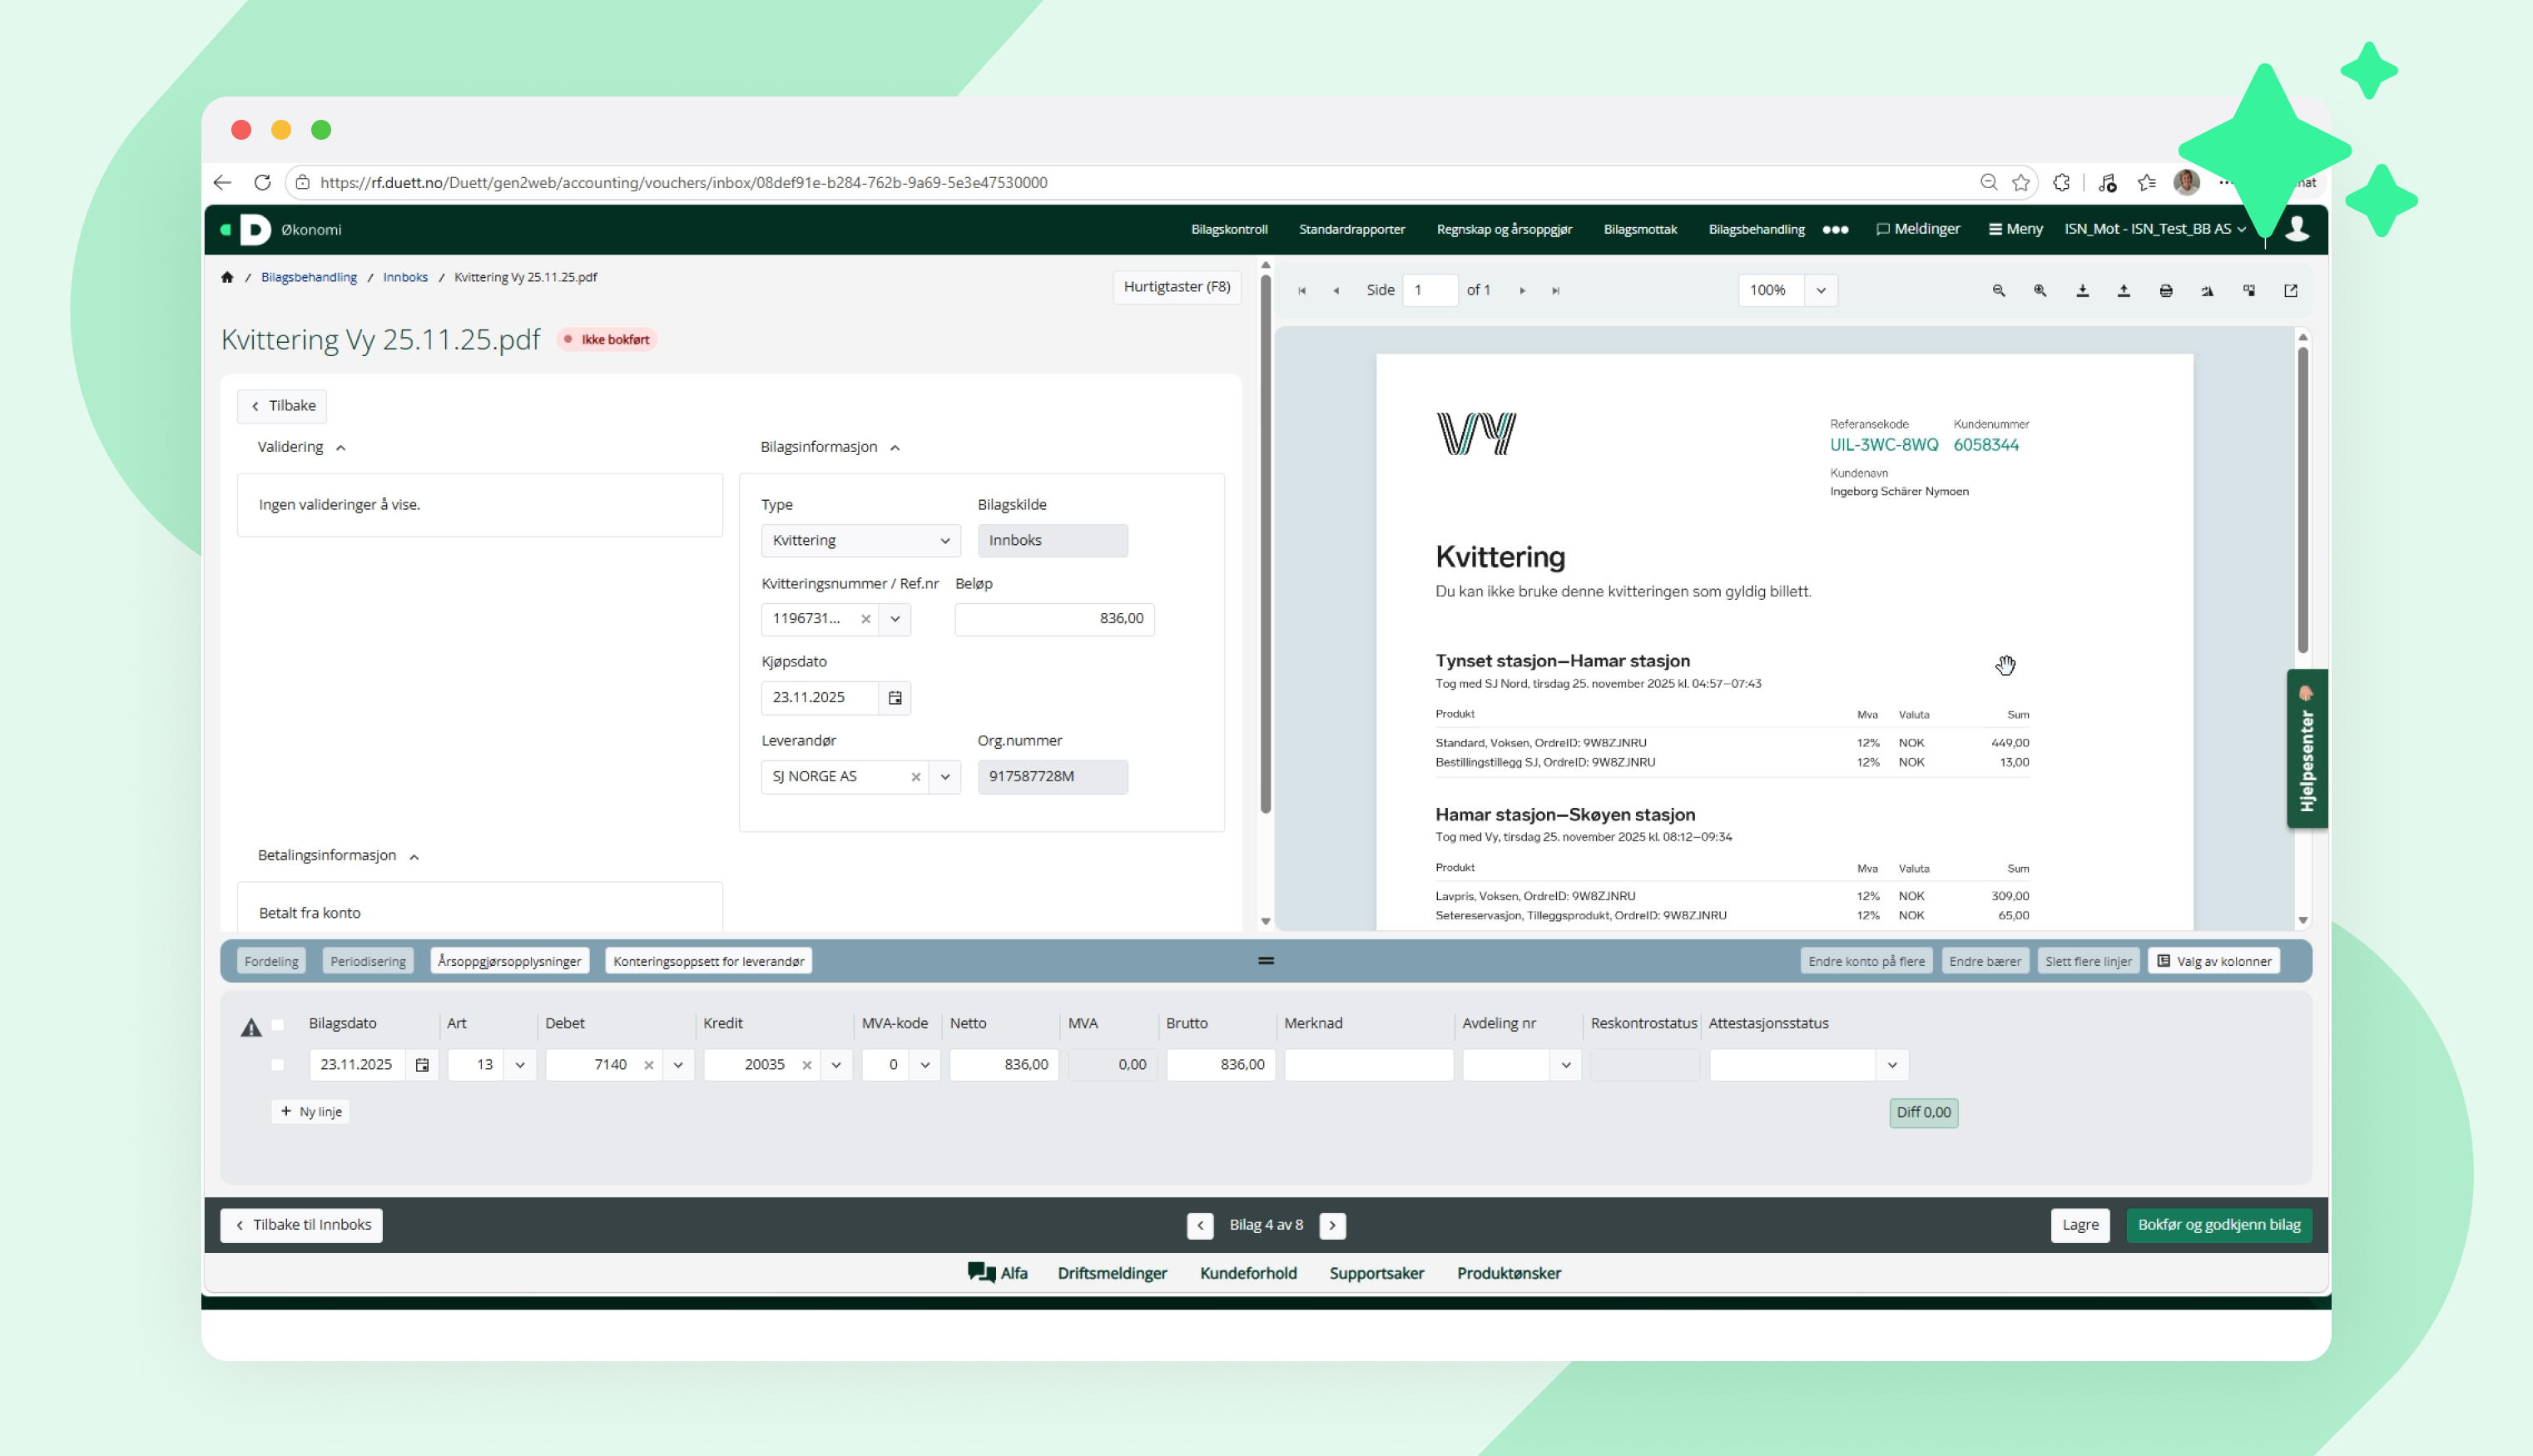Image resolution: width=2533 pixels, height=1456 pixels.
Task: Tick the checkbox on the 23.11.2025 line
Action: (x=278, y=1065)
